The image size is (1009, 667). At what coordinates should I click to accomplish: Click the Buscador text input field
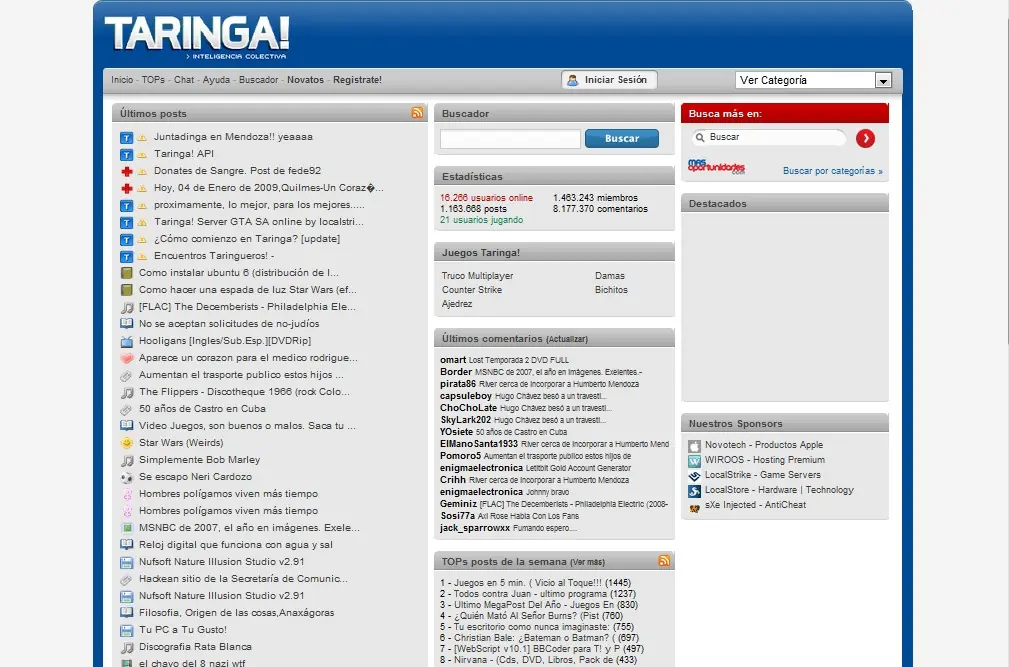(x=510, y=138)
